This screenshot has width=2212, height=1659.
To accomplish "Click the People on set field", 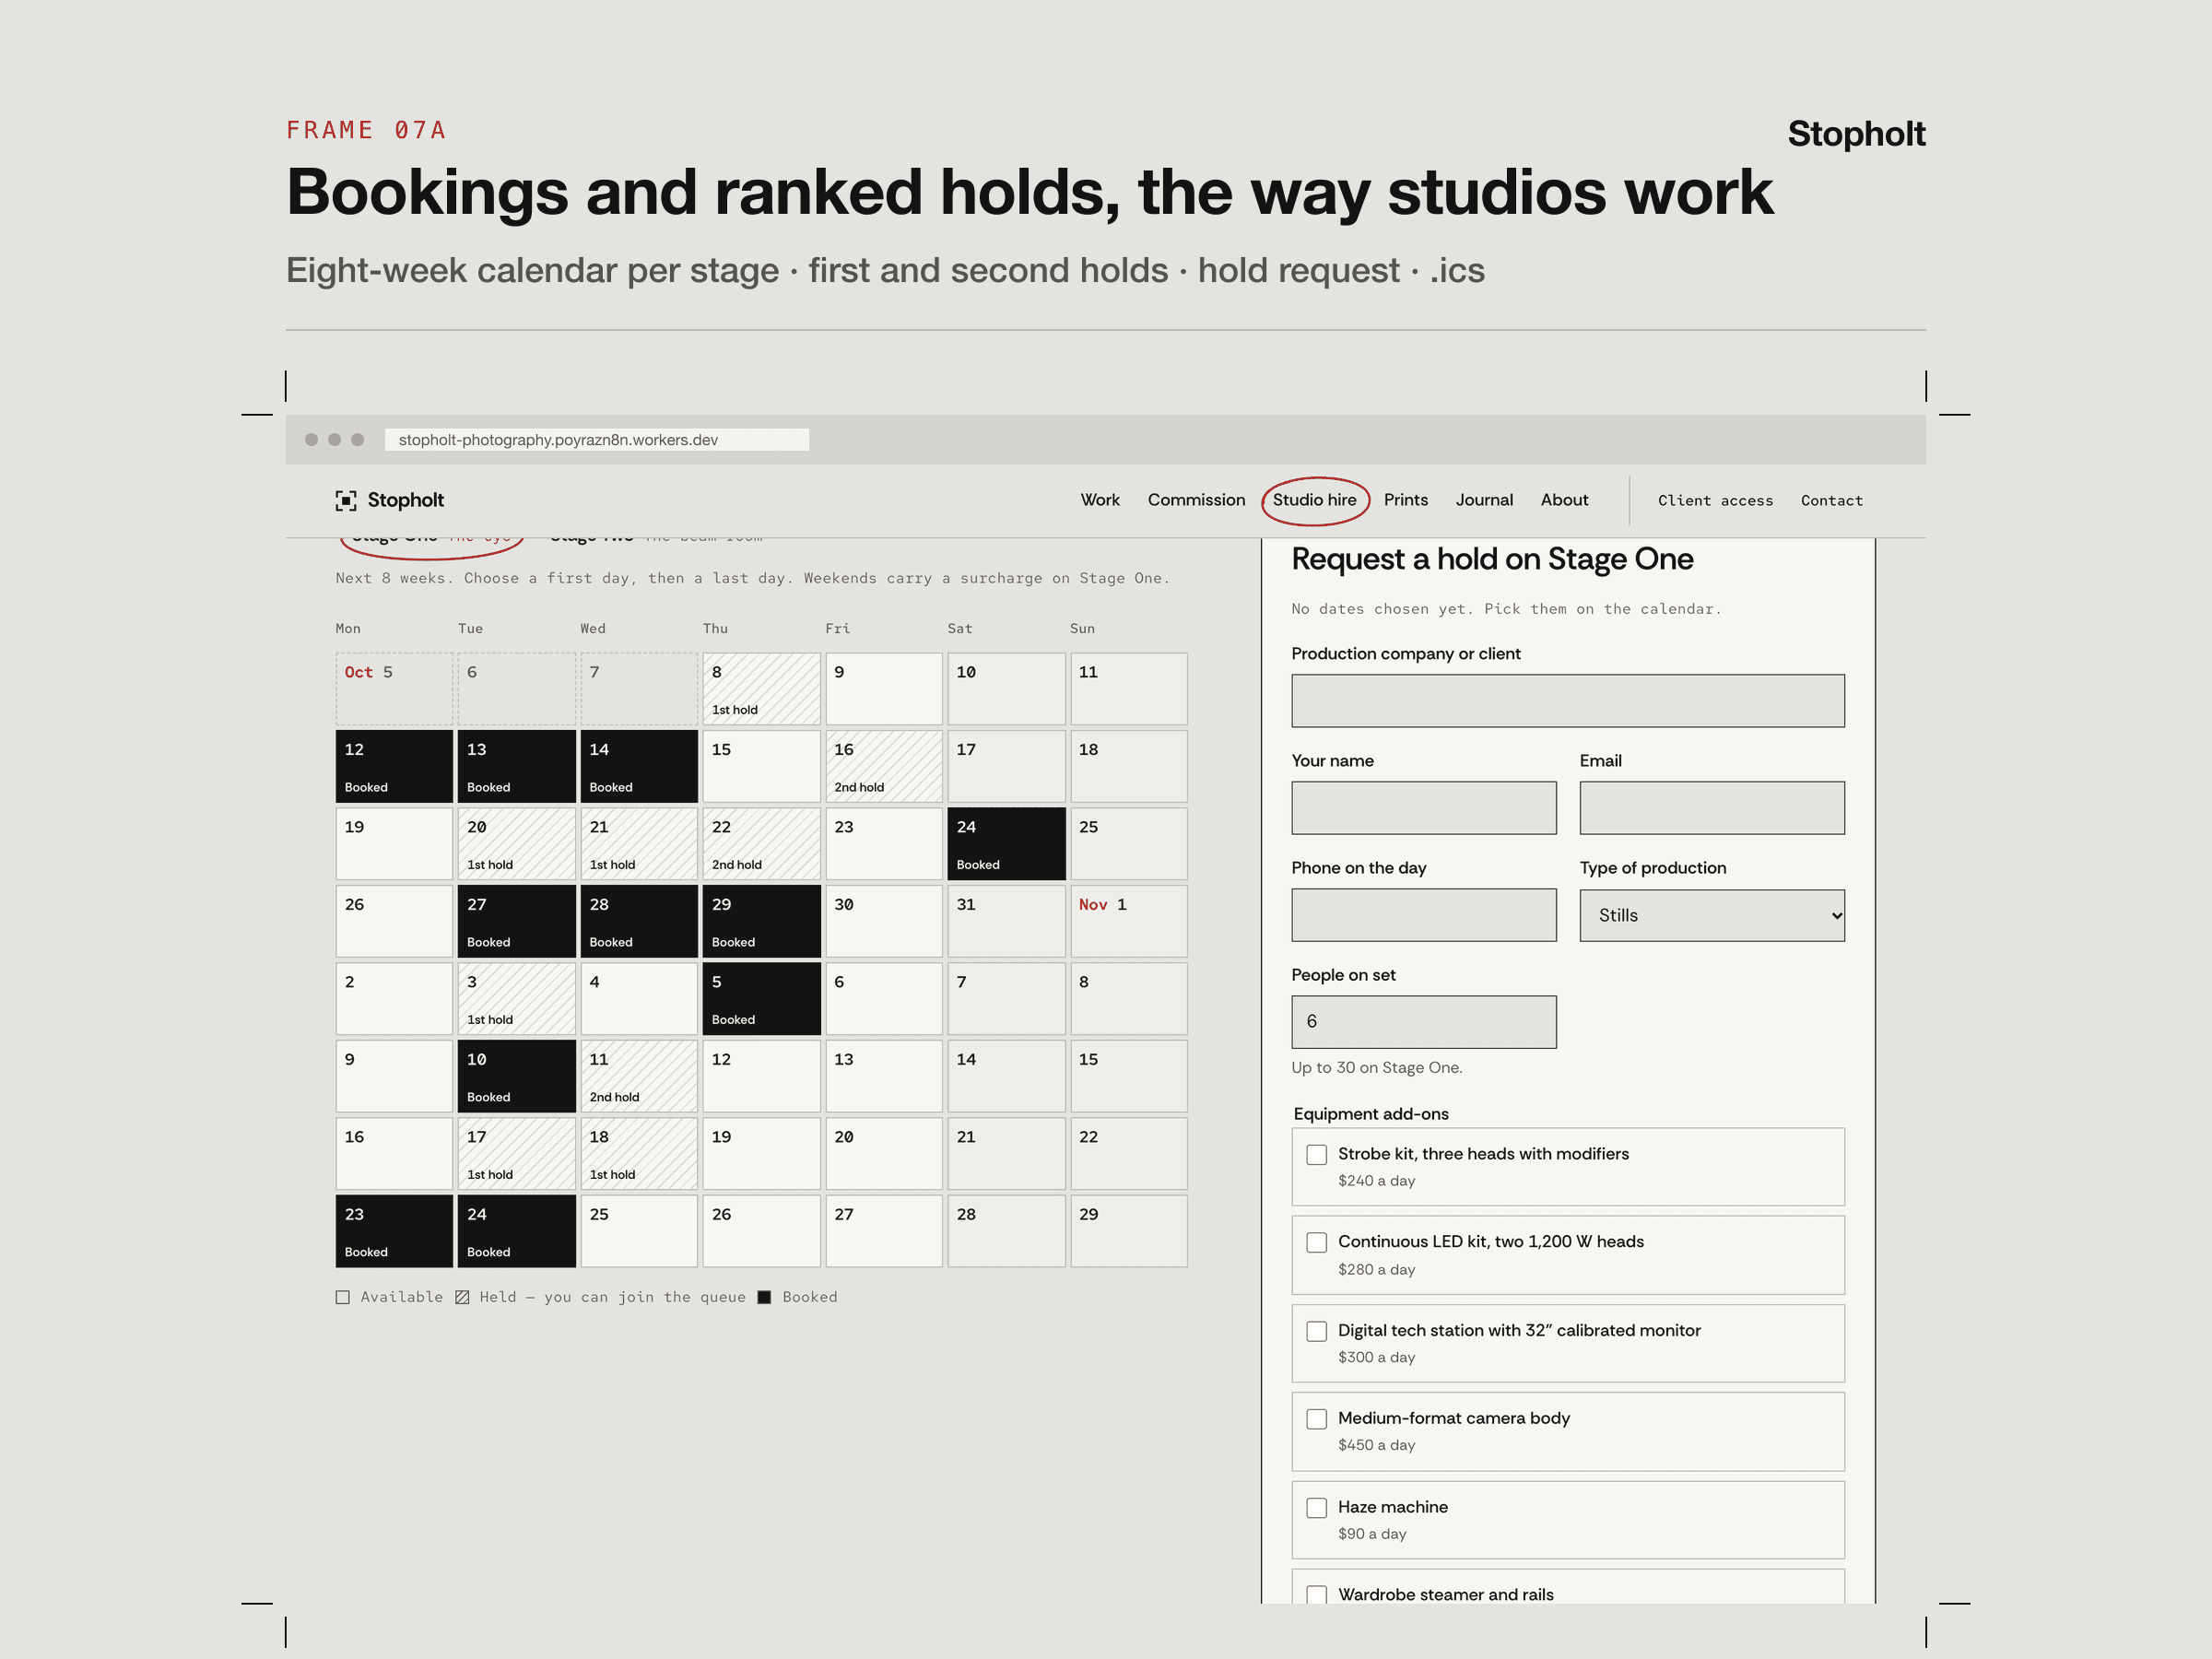I will (x=1423, y=1022).
